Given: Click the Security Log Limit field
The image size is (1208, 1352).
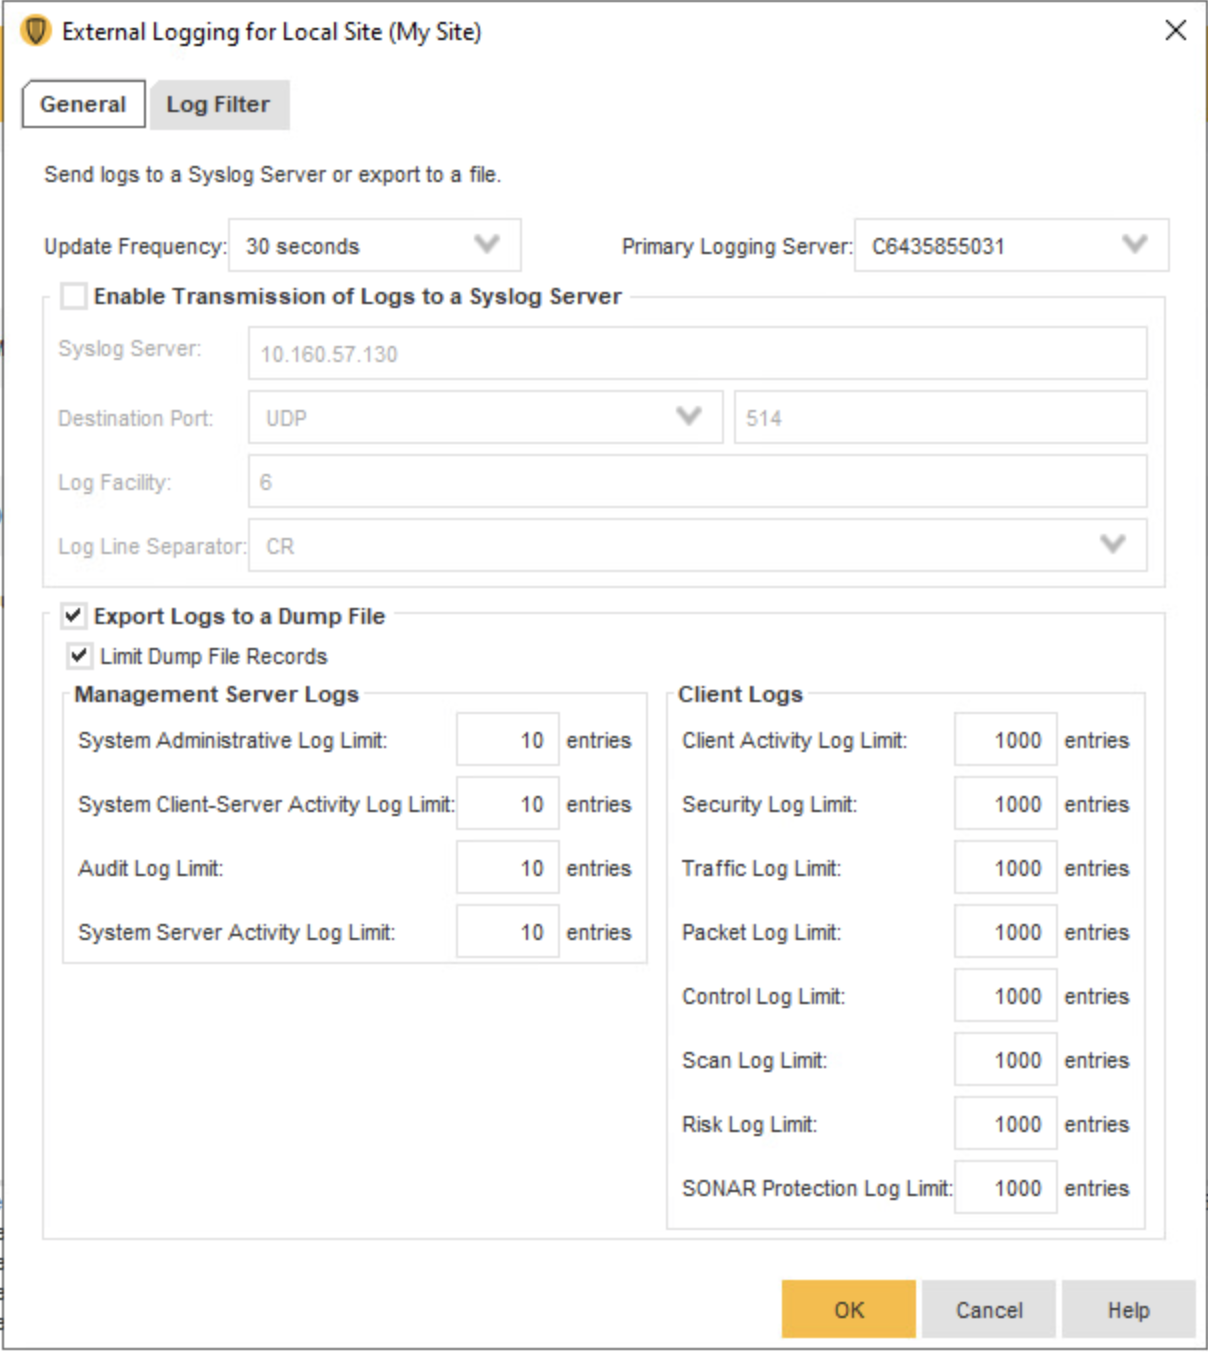Looking at the screenshot, I should [x=1005, y=803].
